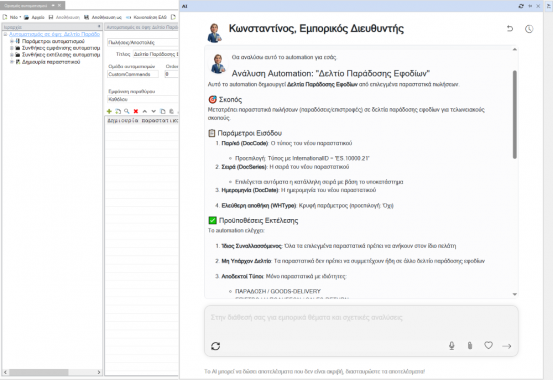Open chat history clock icon
Viewport: 553px width, 380px height.
(529, 29)
